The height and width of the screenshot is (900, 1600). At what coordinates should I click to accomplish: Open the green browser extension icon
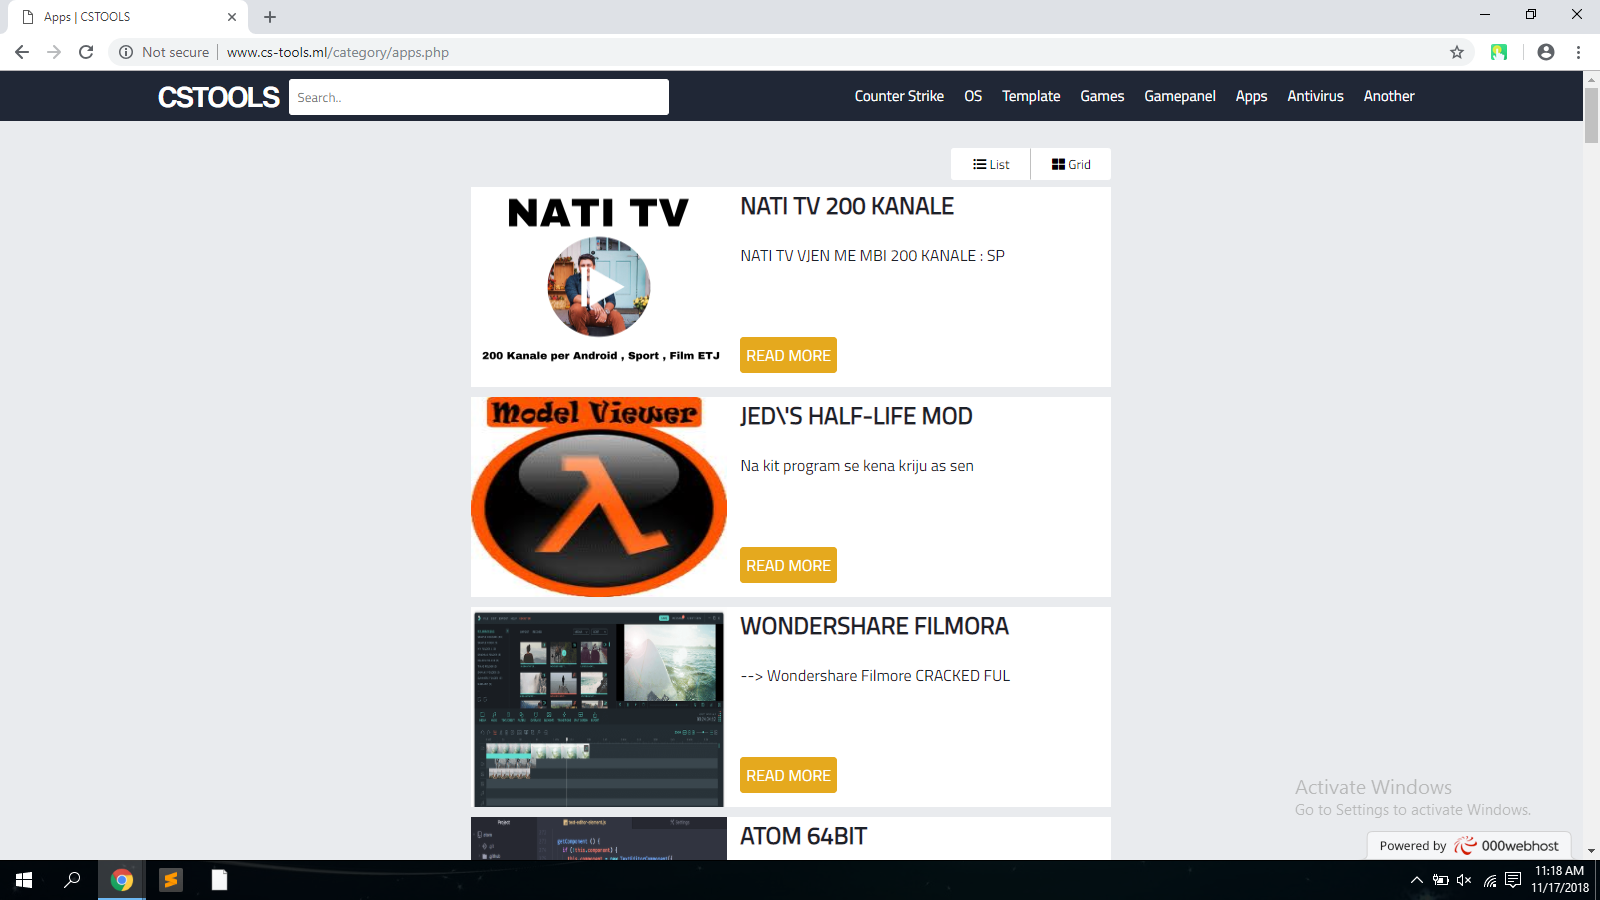pos(1498,52)
